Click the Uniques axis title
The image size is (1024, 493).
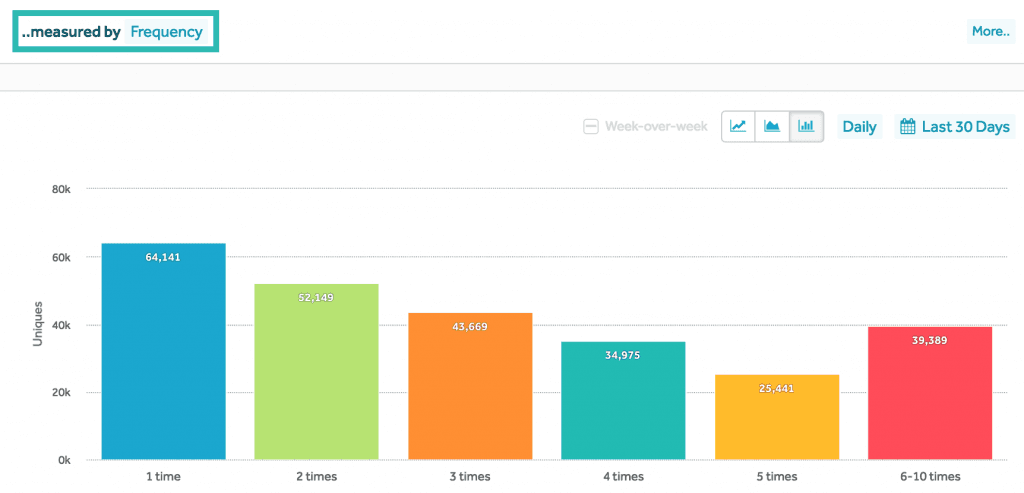38,325
